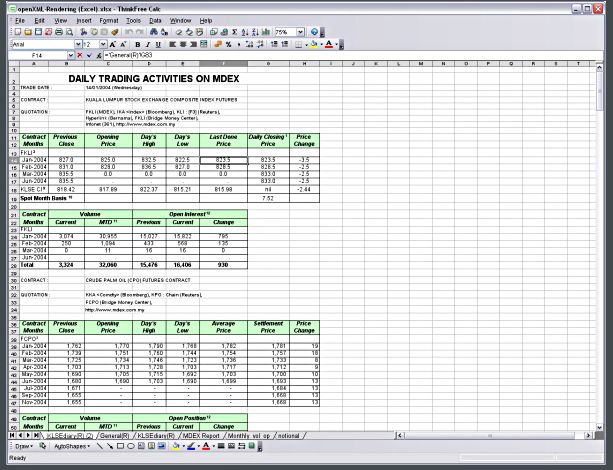613x470 pixels.
Task: Open the Format menu
Action: click(x=109, y=20)
